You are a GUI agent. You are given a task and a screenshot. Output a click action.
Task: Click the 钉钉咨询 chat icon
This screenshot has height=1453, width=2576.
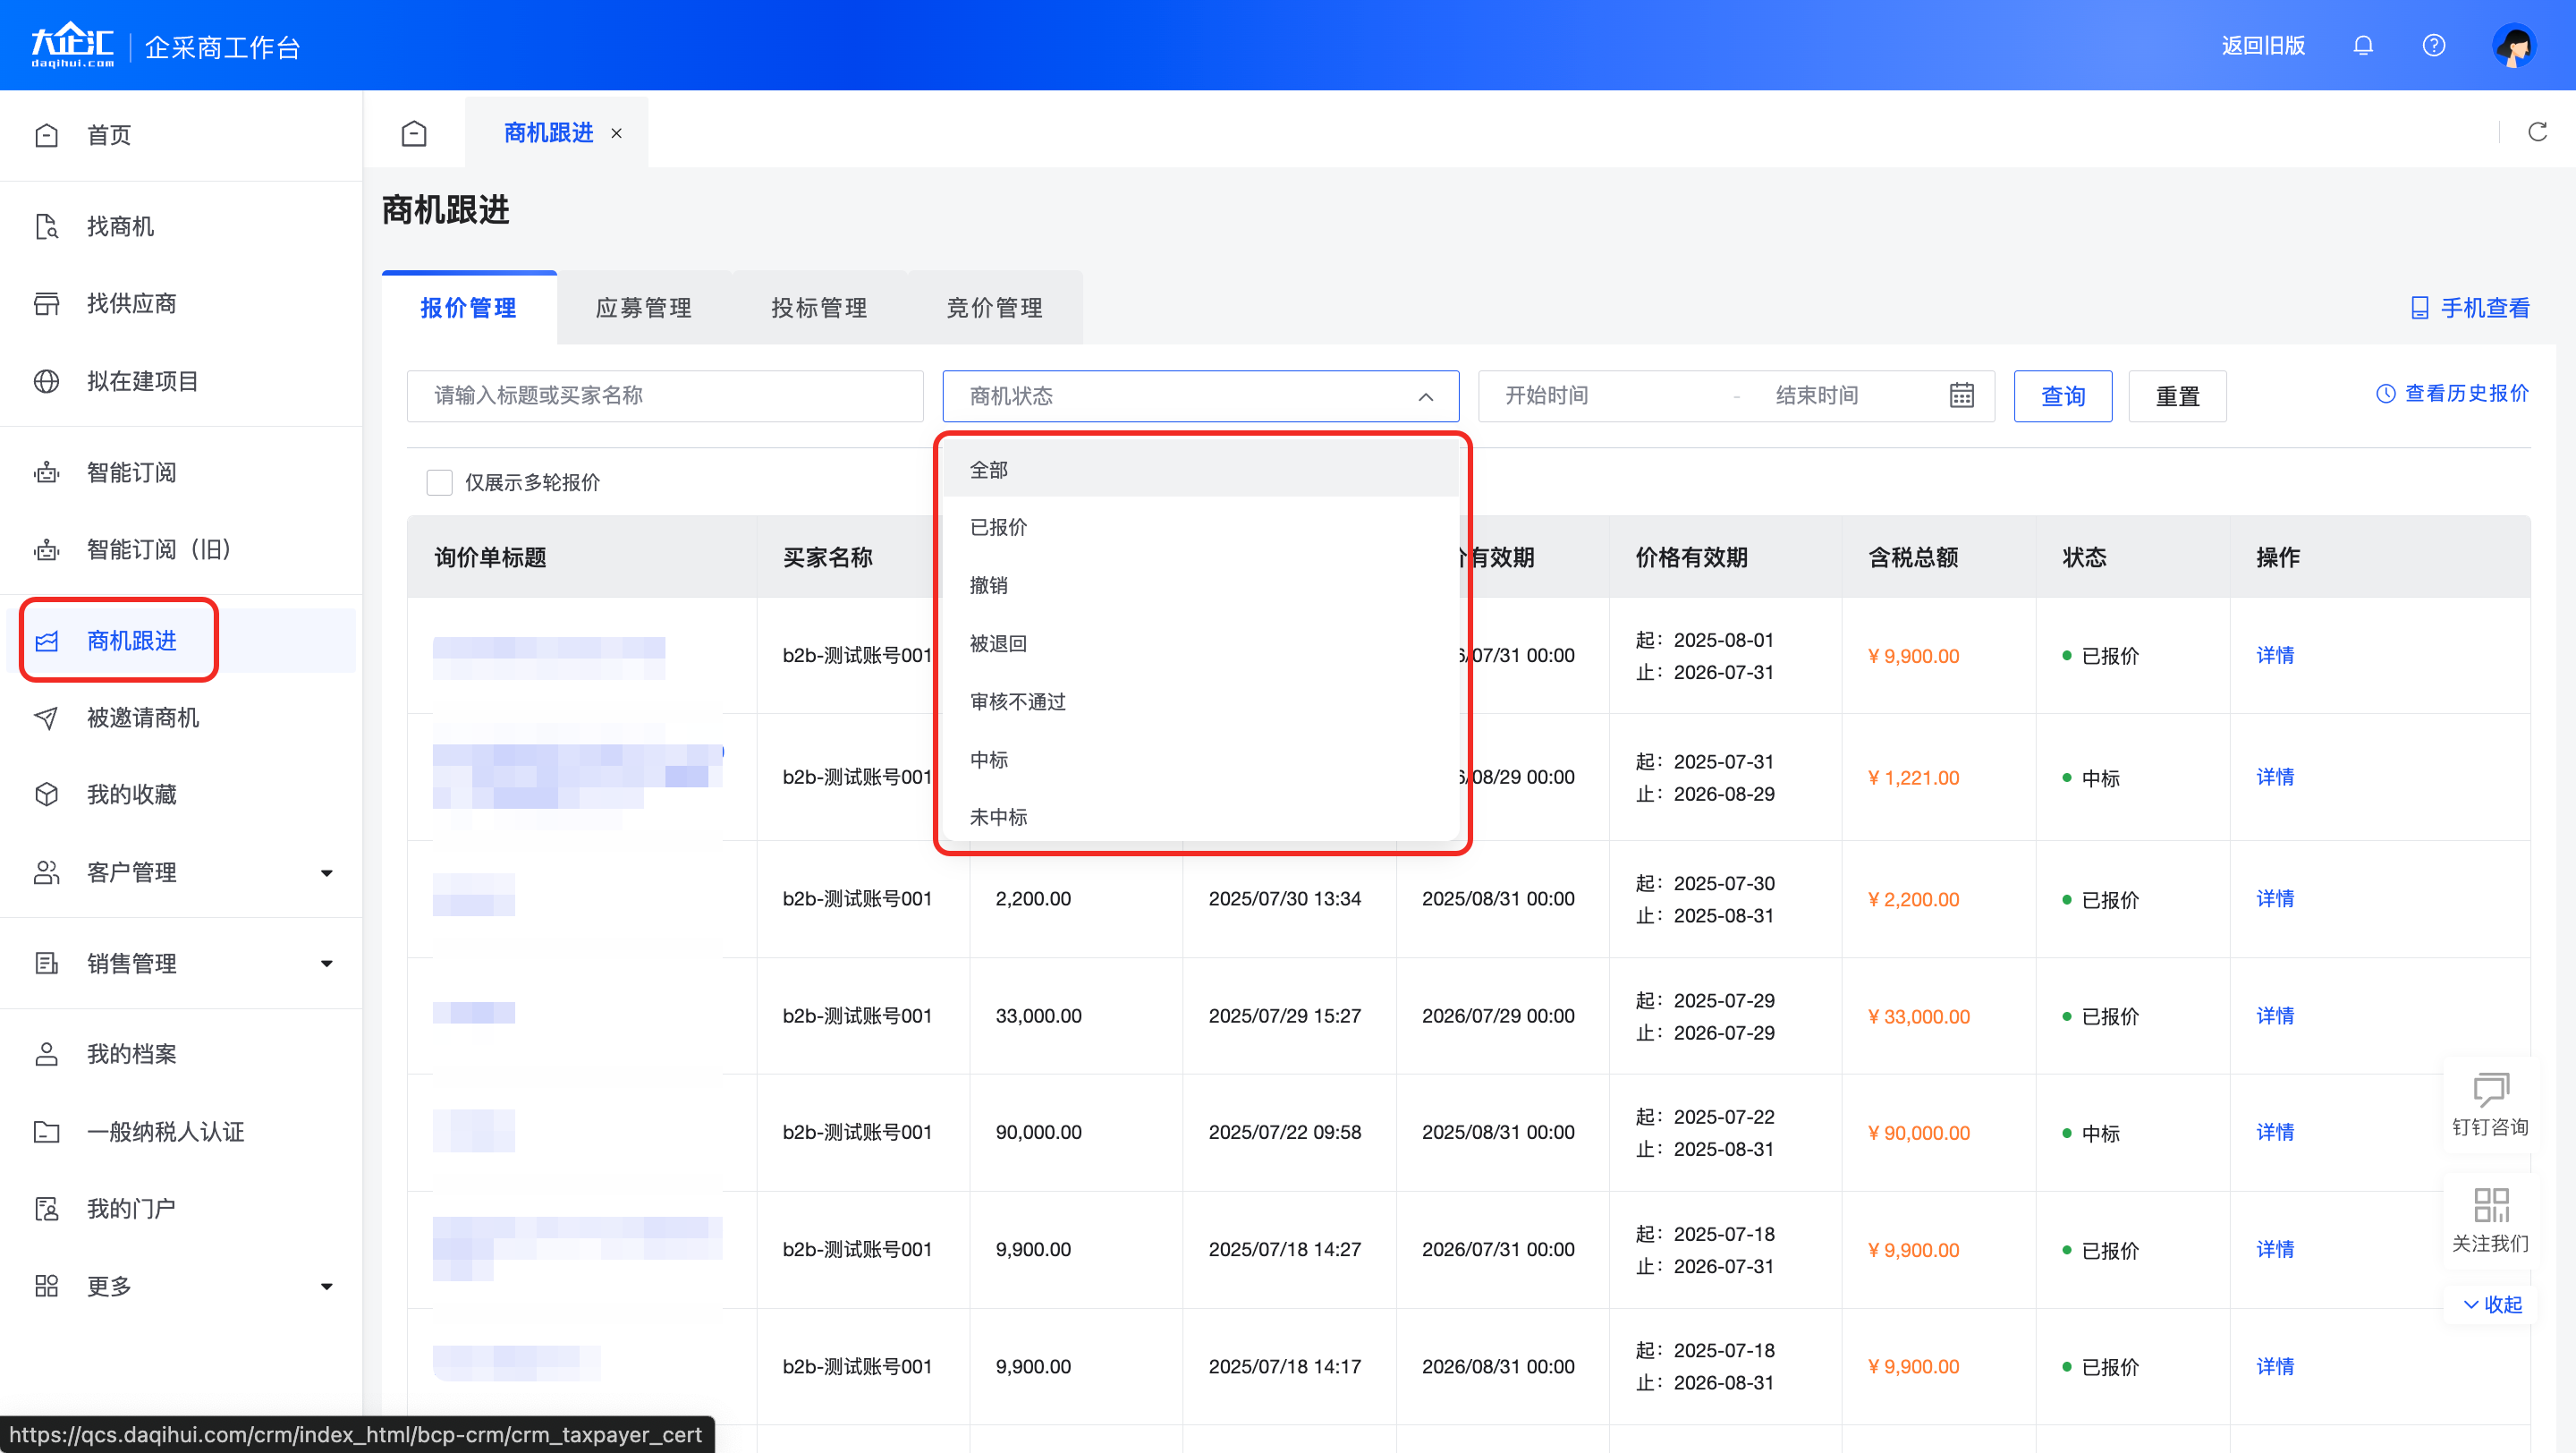[x=2490, y=1089]
